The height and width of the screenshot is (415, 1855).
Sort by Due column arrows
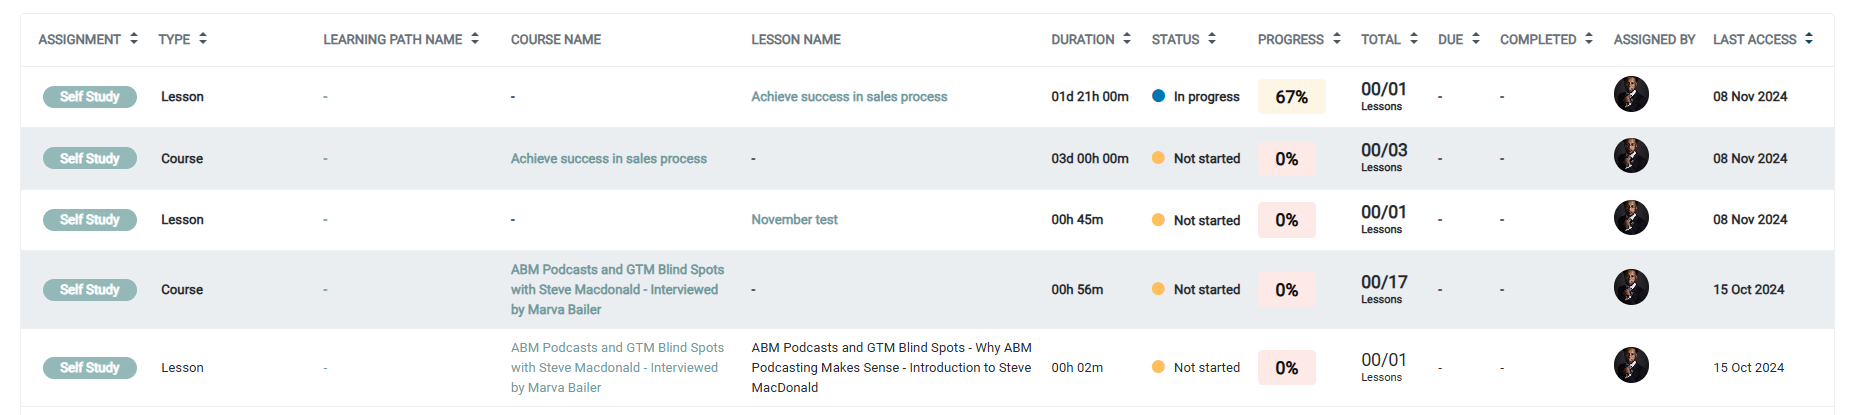point(1476,39)
